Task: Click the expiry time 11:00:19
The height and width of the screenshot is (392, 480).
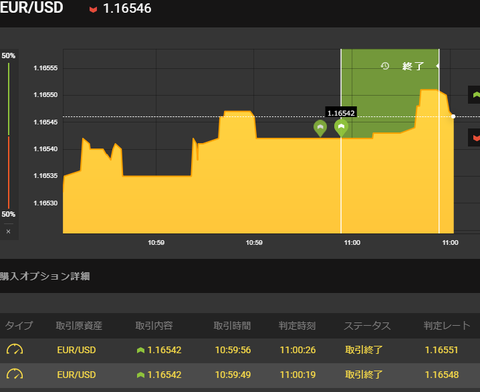Action: tap(298, 375)
